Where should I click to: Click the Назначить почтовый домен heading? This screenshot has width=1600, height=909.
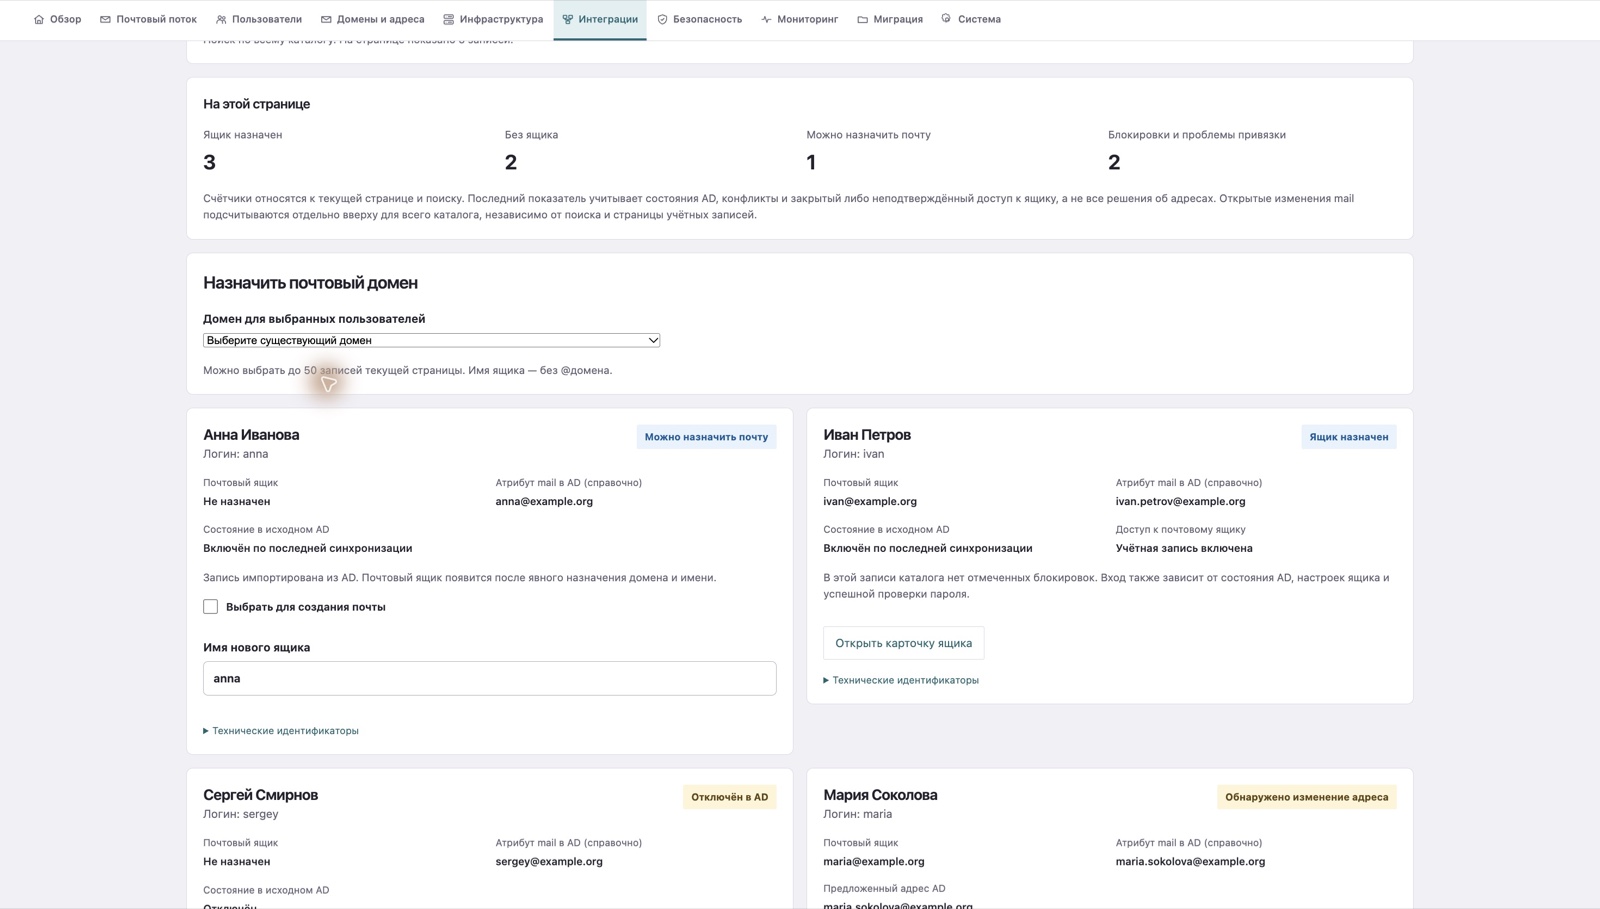(310, 283)
